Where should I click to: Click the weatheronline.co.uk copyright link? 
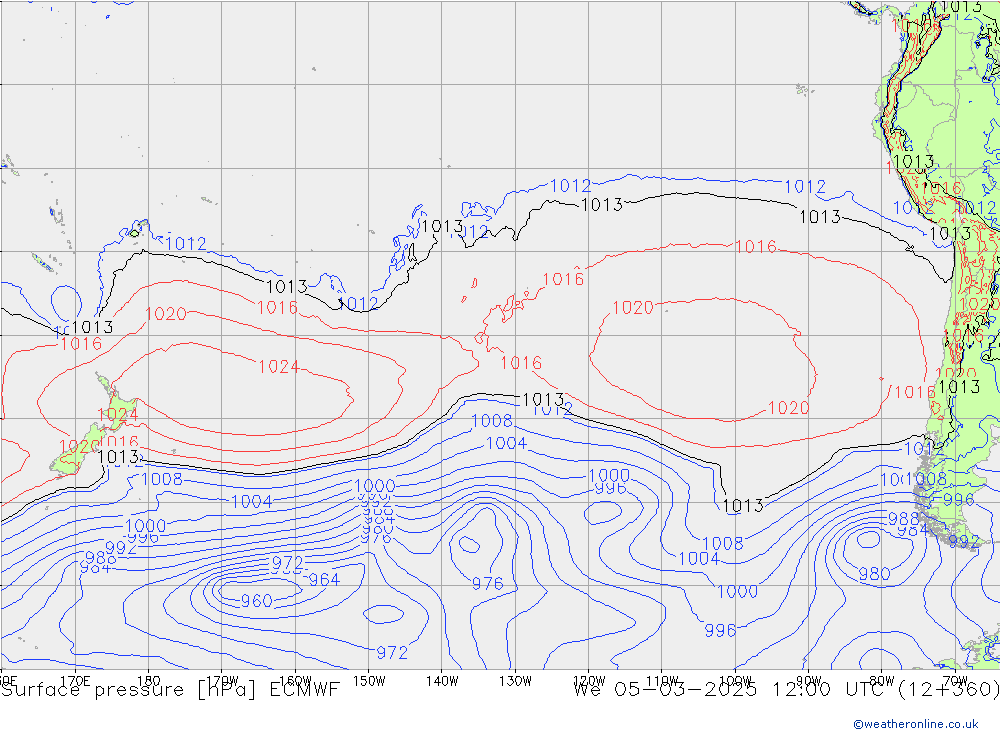(x=916, y=723)
